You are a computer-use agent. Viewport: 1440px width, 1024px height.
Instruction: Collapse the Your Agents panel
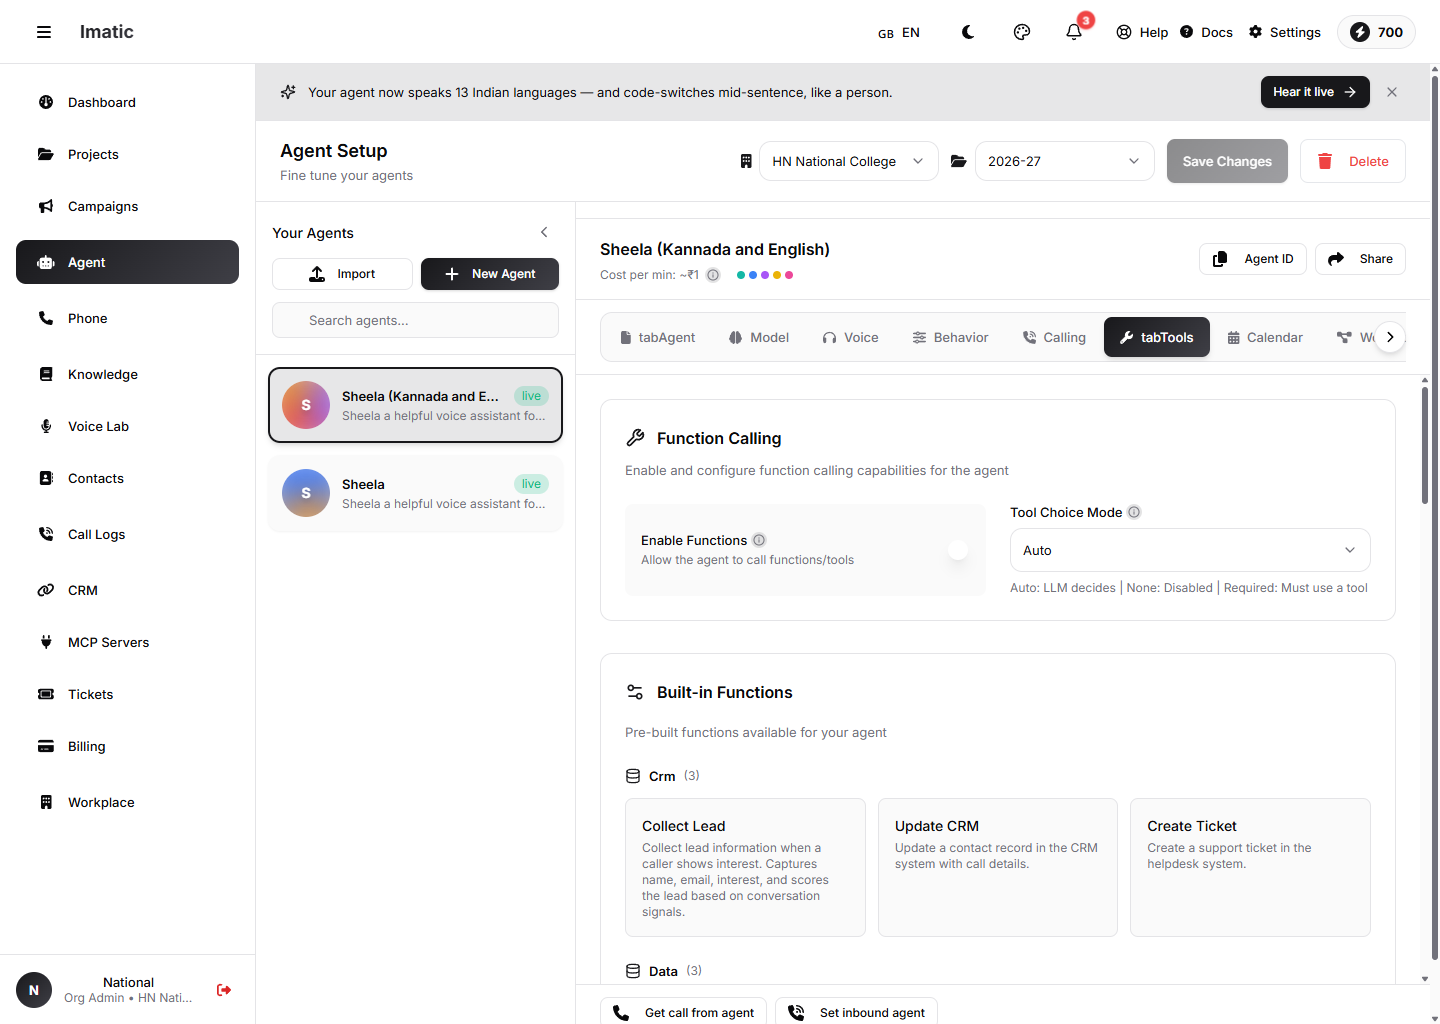pos(544,232)
